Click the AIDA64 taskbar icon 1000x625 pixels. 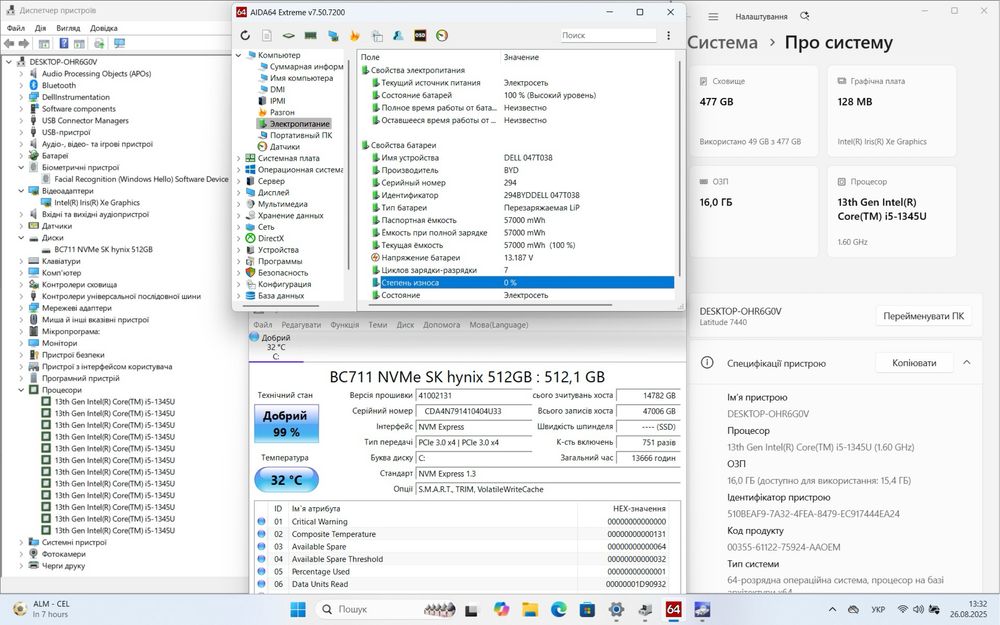pos(673,609)
